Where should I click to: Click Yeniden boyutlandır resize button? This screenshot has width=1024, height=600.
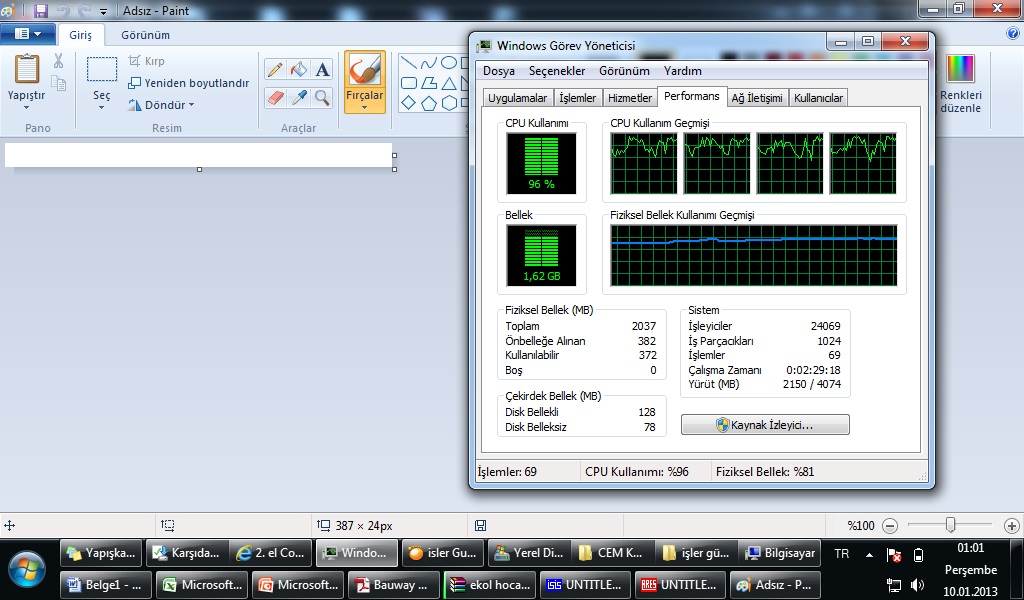[189, 83]
